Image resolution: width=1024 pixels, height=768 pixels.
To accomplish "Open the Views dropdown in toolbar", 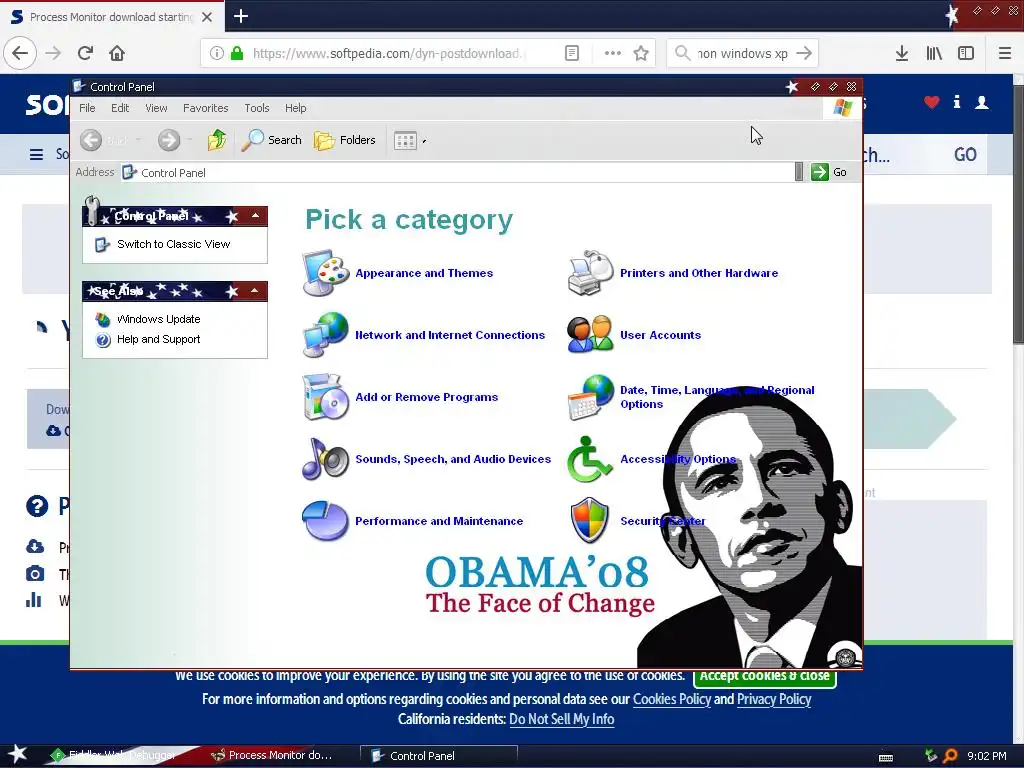I will click(409, 140).
